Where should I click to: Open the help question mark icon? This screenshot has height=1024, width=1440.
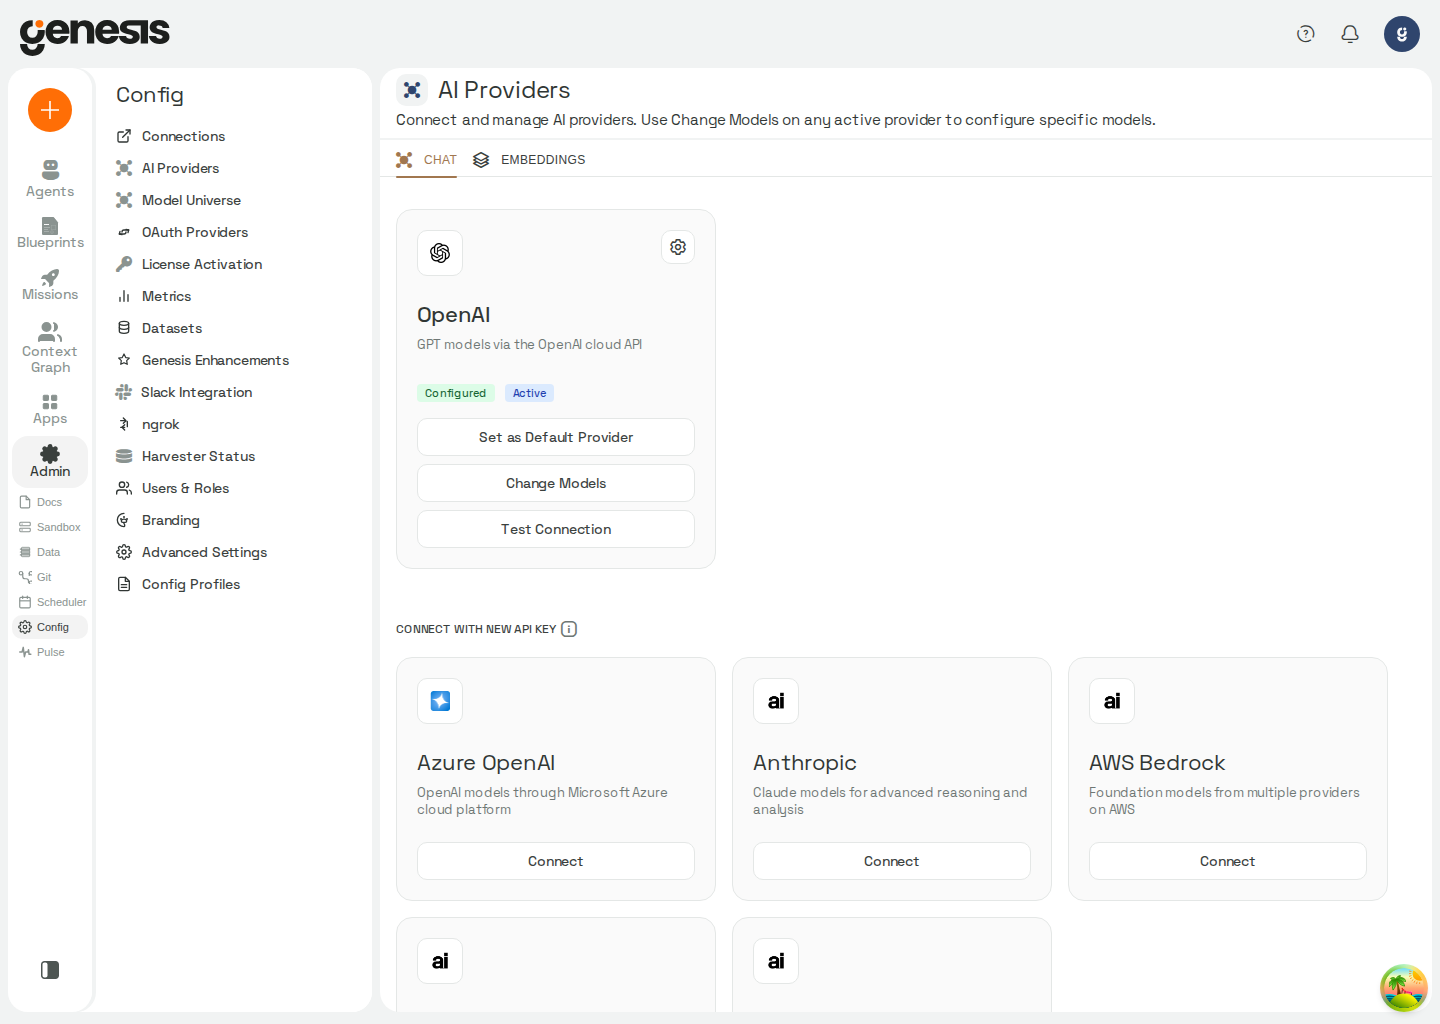point(1306,34)
